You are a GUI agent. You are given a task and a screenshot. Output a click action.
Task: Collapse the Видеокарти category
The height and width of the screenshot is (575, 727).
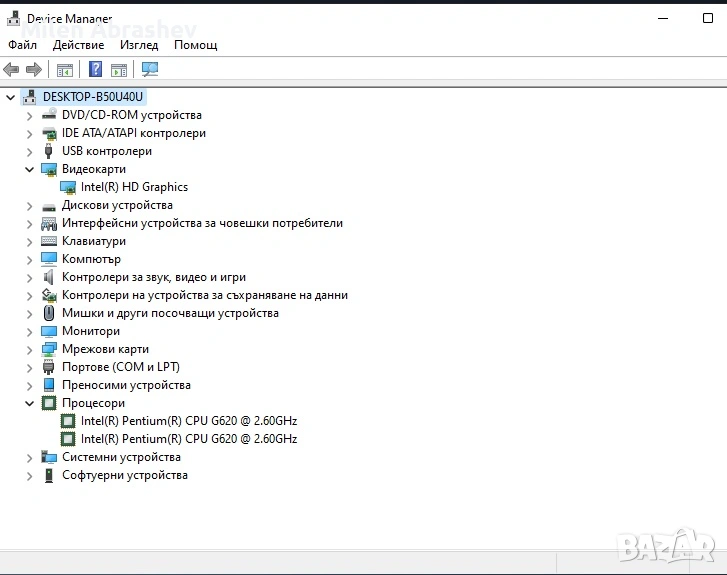[x=29, y=169]
